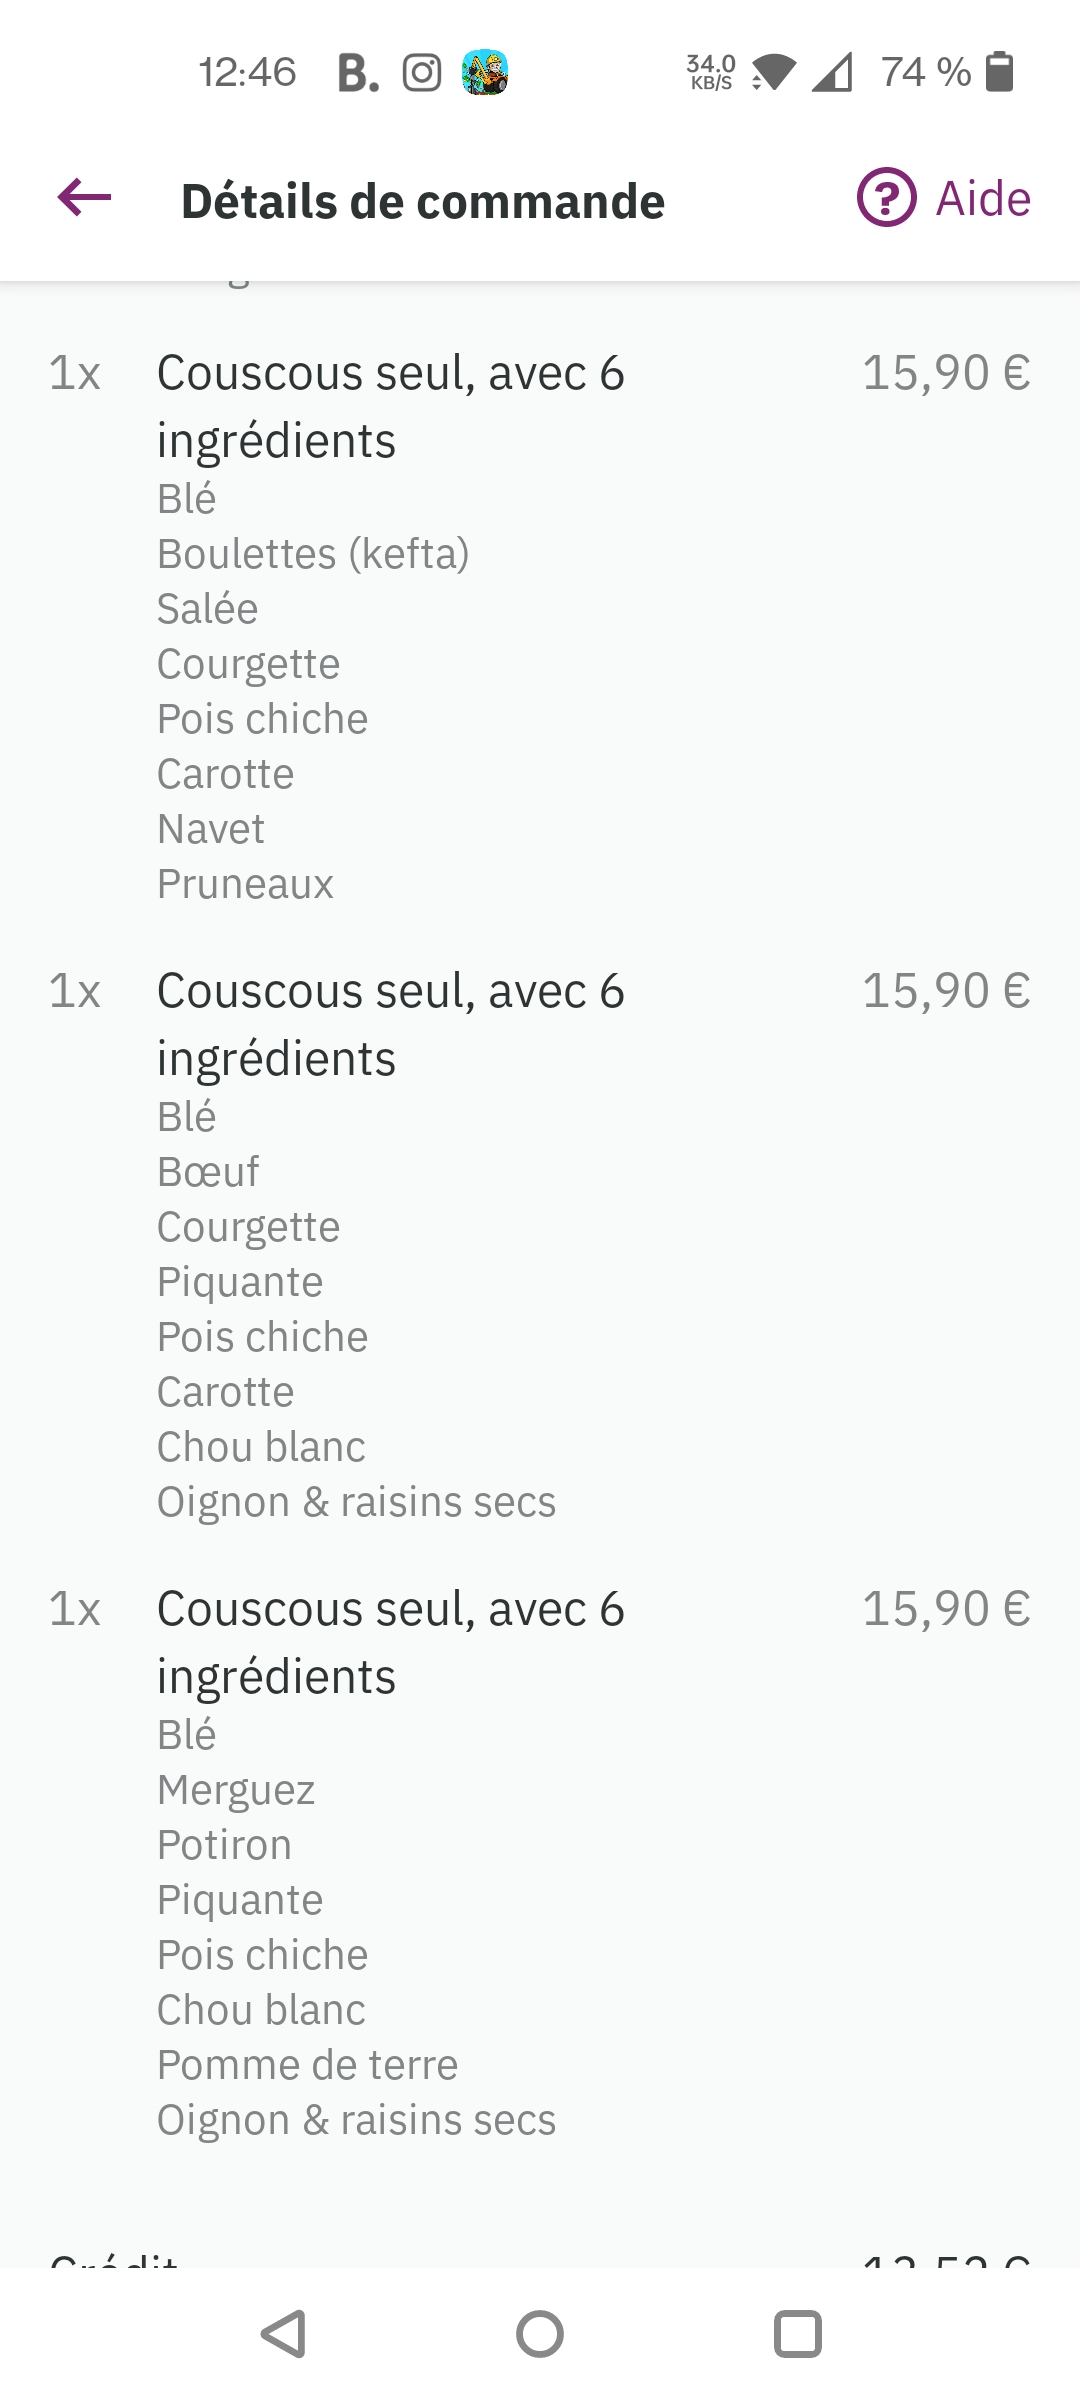Tap the game app notification icon

(x=485, y=73)
